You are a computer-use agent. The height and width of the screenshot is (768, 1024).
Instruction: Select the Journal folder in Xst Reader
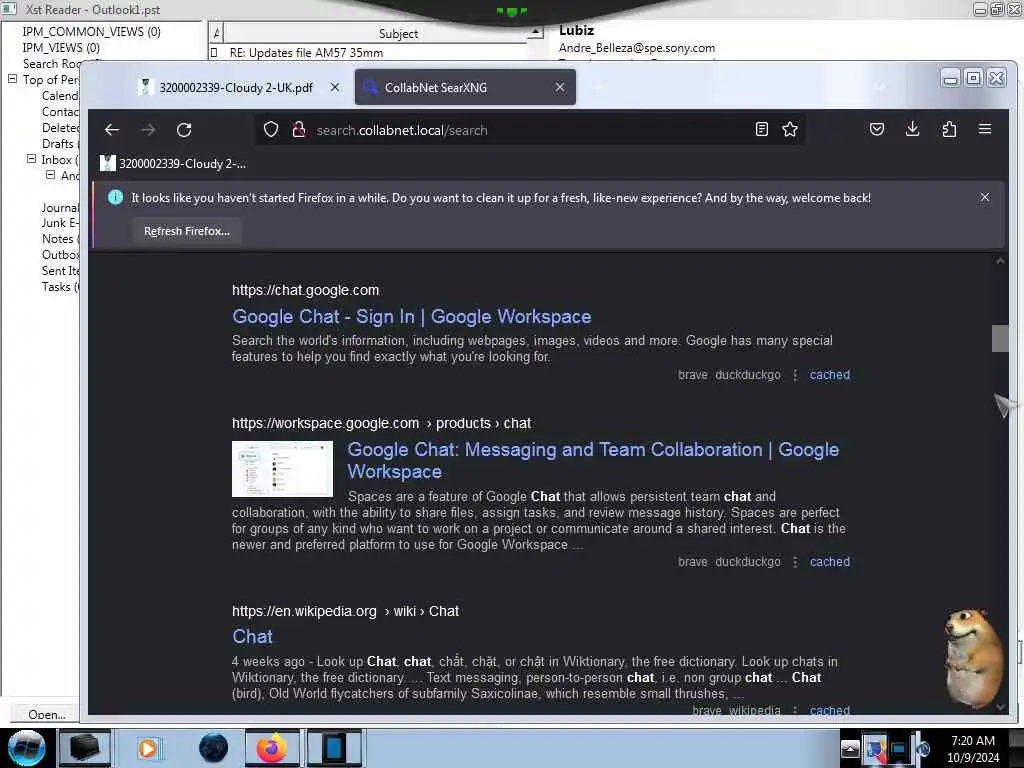click(60, 208)
